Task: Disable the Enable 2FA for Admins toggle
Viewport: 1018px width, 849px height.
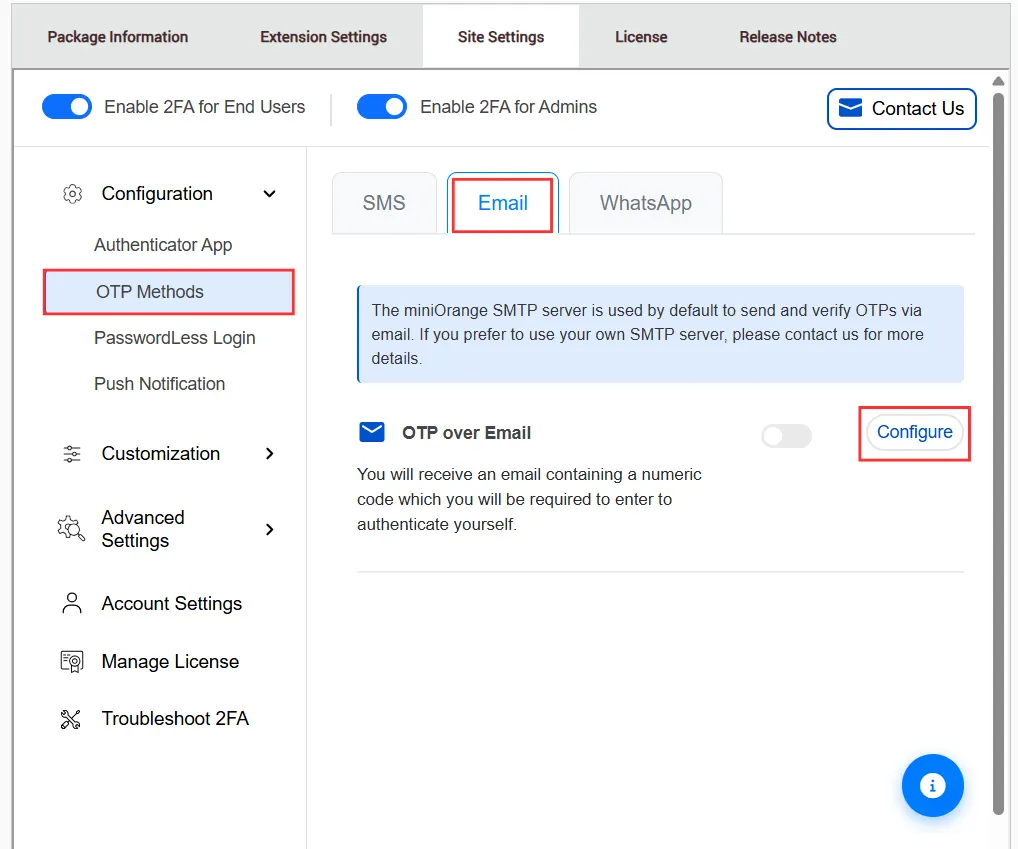Action: (x=381, y=106)
